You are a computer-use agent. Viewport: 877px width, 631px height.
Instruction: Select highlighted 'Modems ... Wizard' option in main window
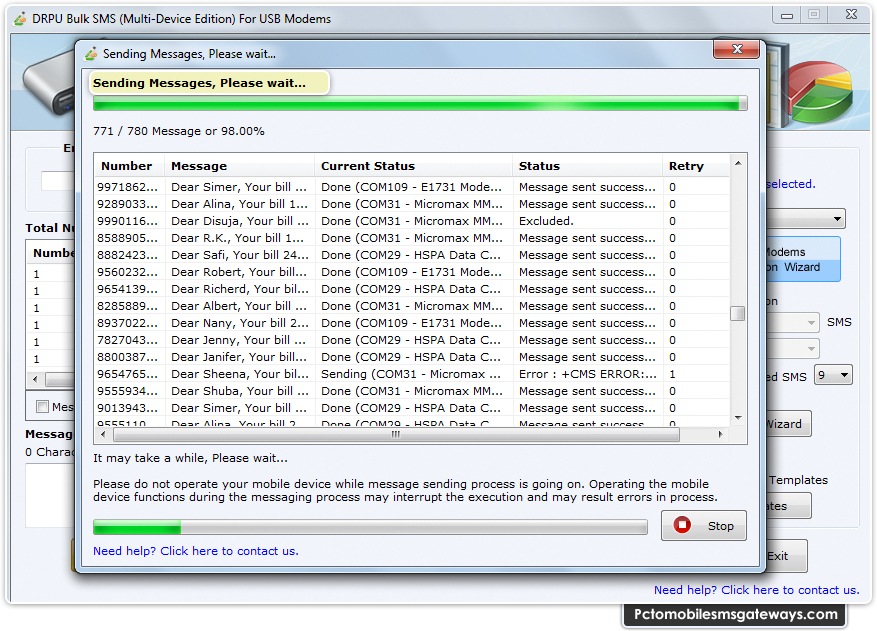click(803, 260)
